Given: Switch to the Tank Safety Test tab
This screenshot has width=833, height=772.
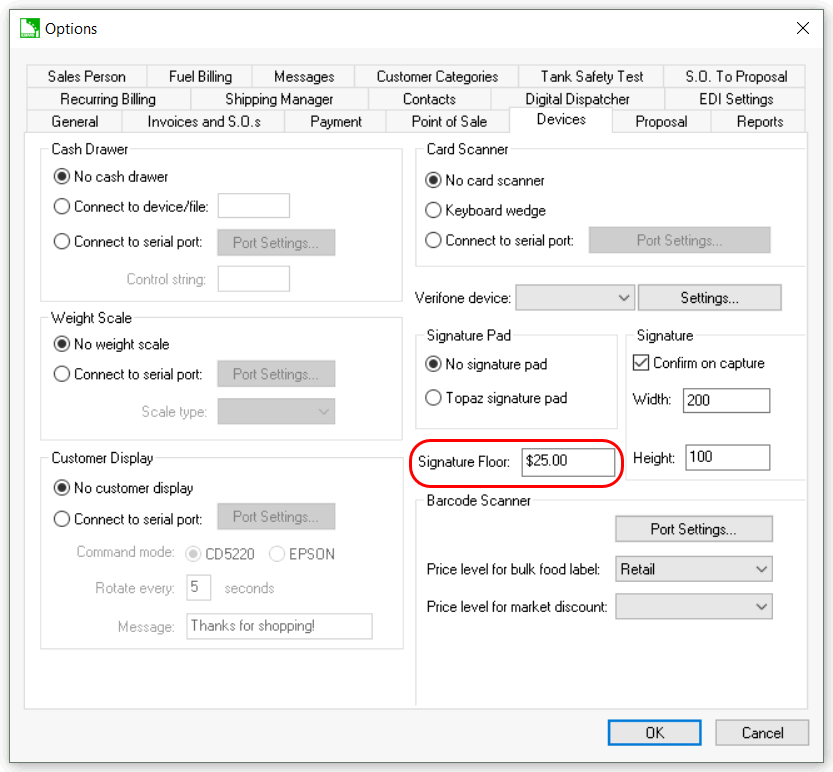Looking at the screenshot, I should click(x=592, y=76).
